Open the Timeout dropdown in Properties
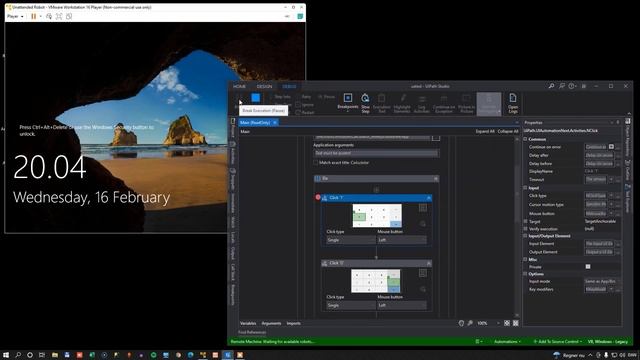640x360 pixels. click(x=611, y=180)
